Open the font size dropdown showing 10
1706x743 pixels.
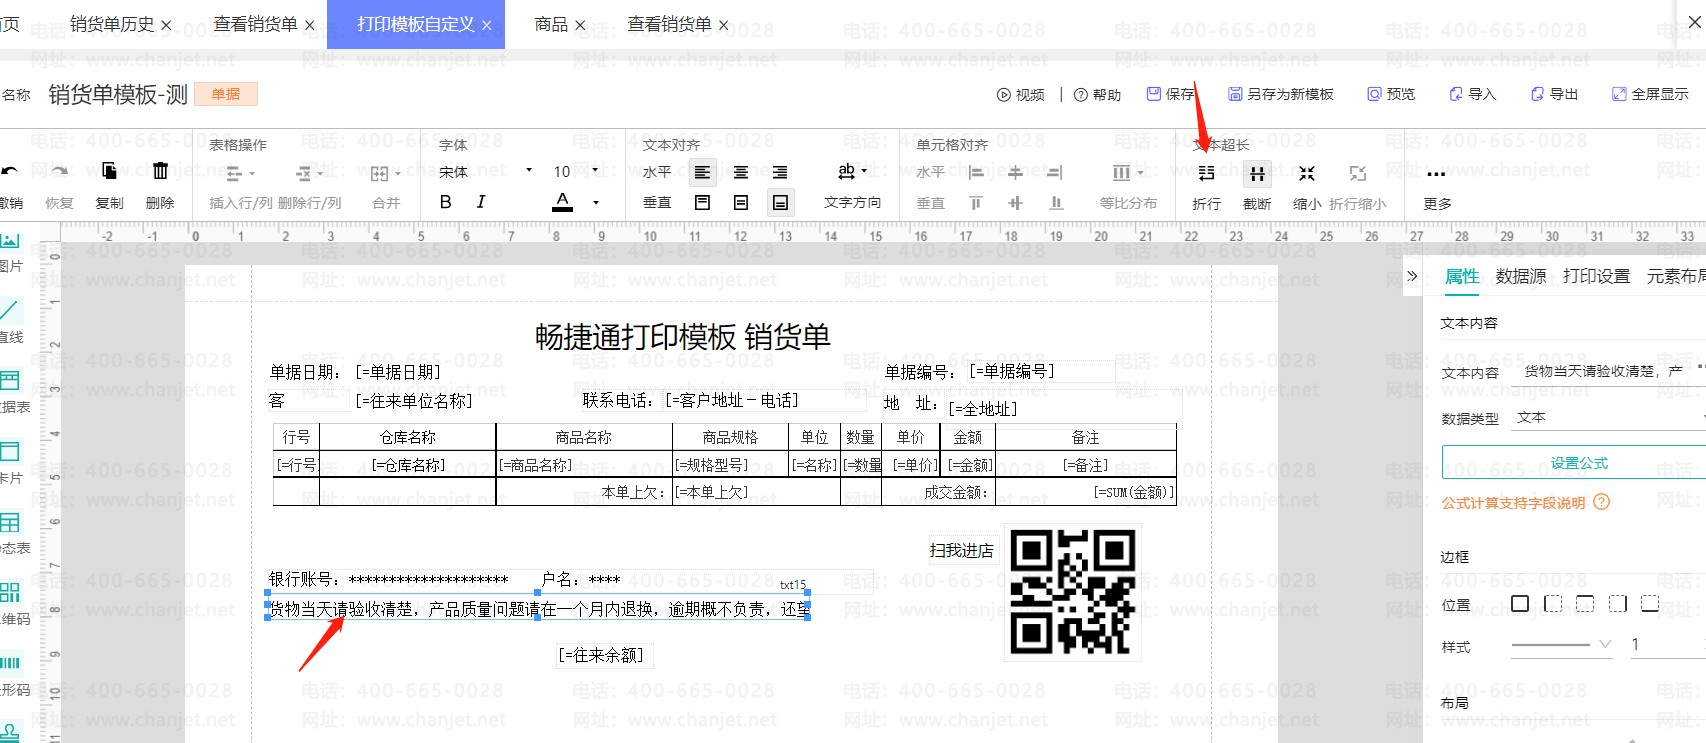point(576,172)
